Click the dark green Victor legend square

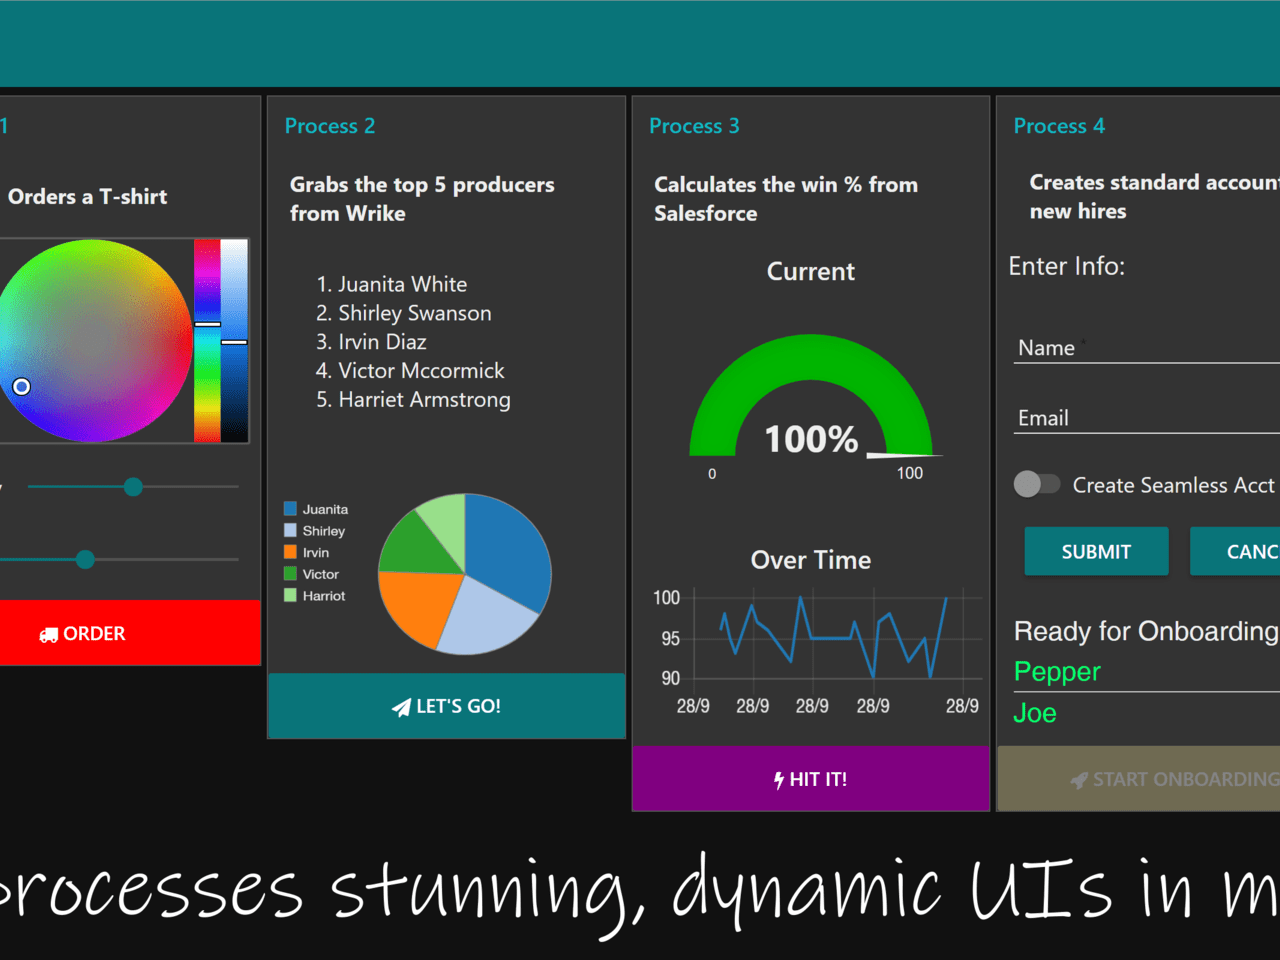(290, 574)
